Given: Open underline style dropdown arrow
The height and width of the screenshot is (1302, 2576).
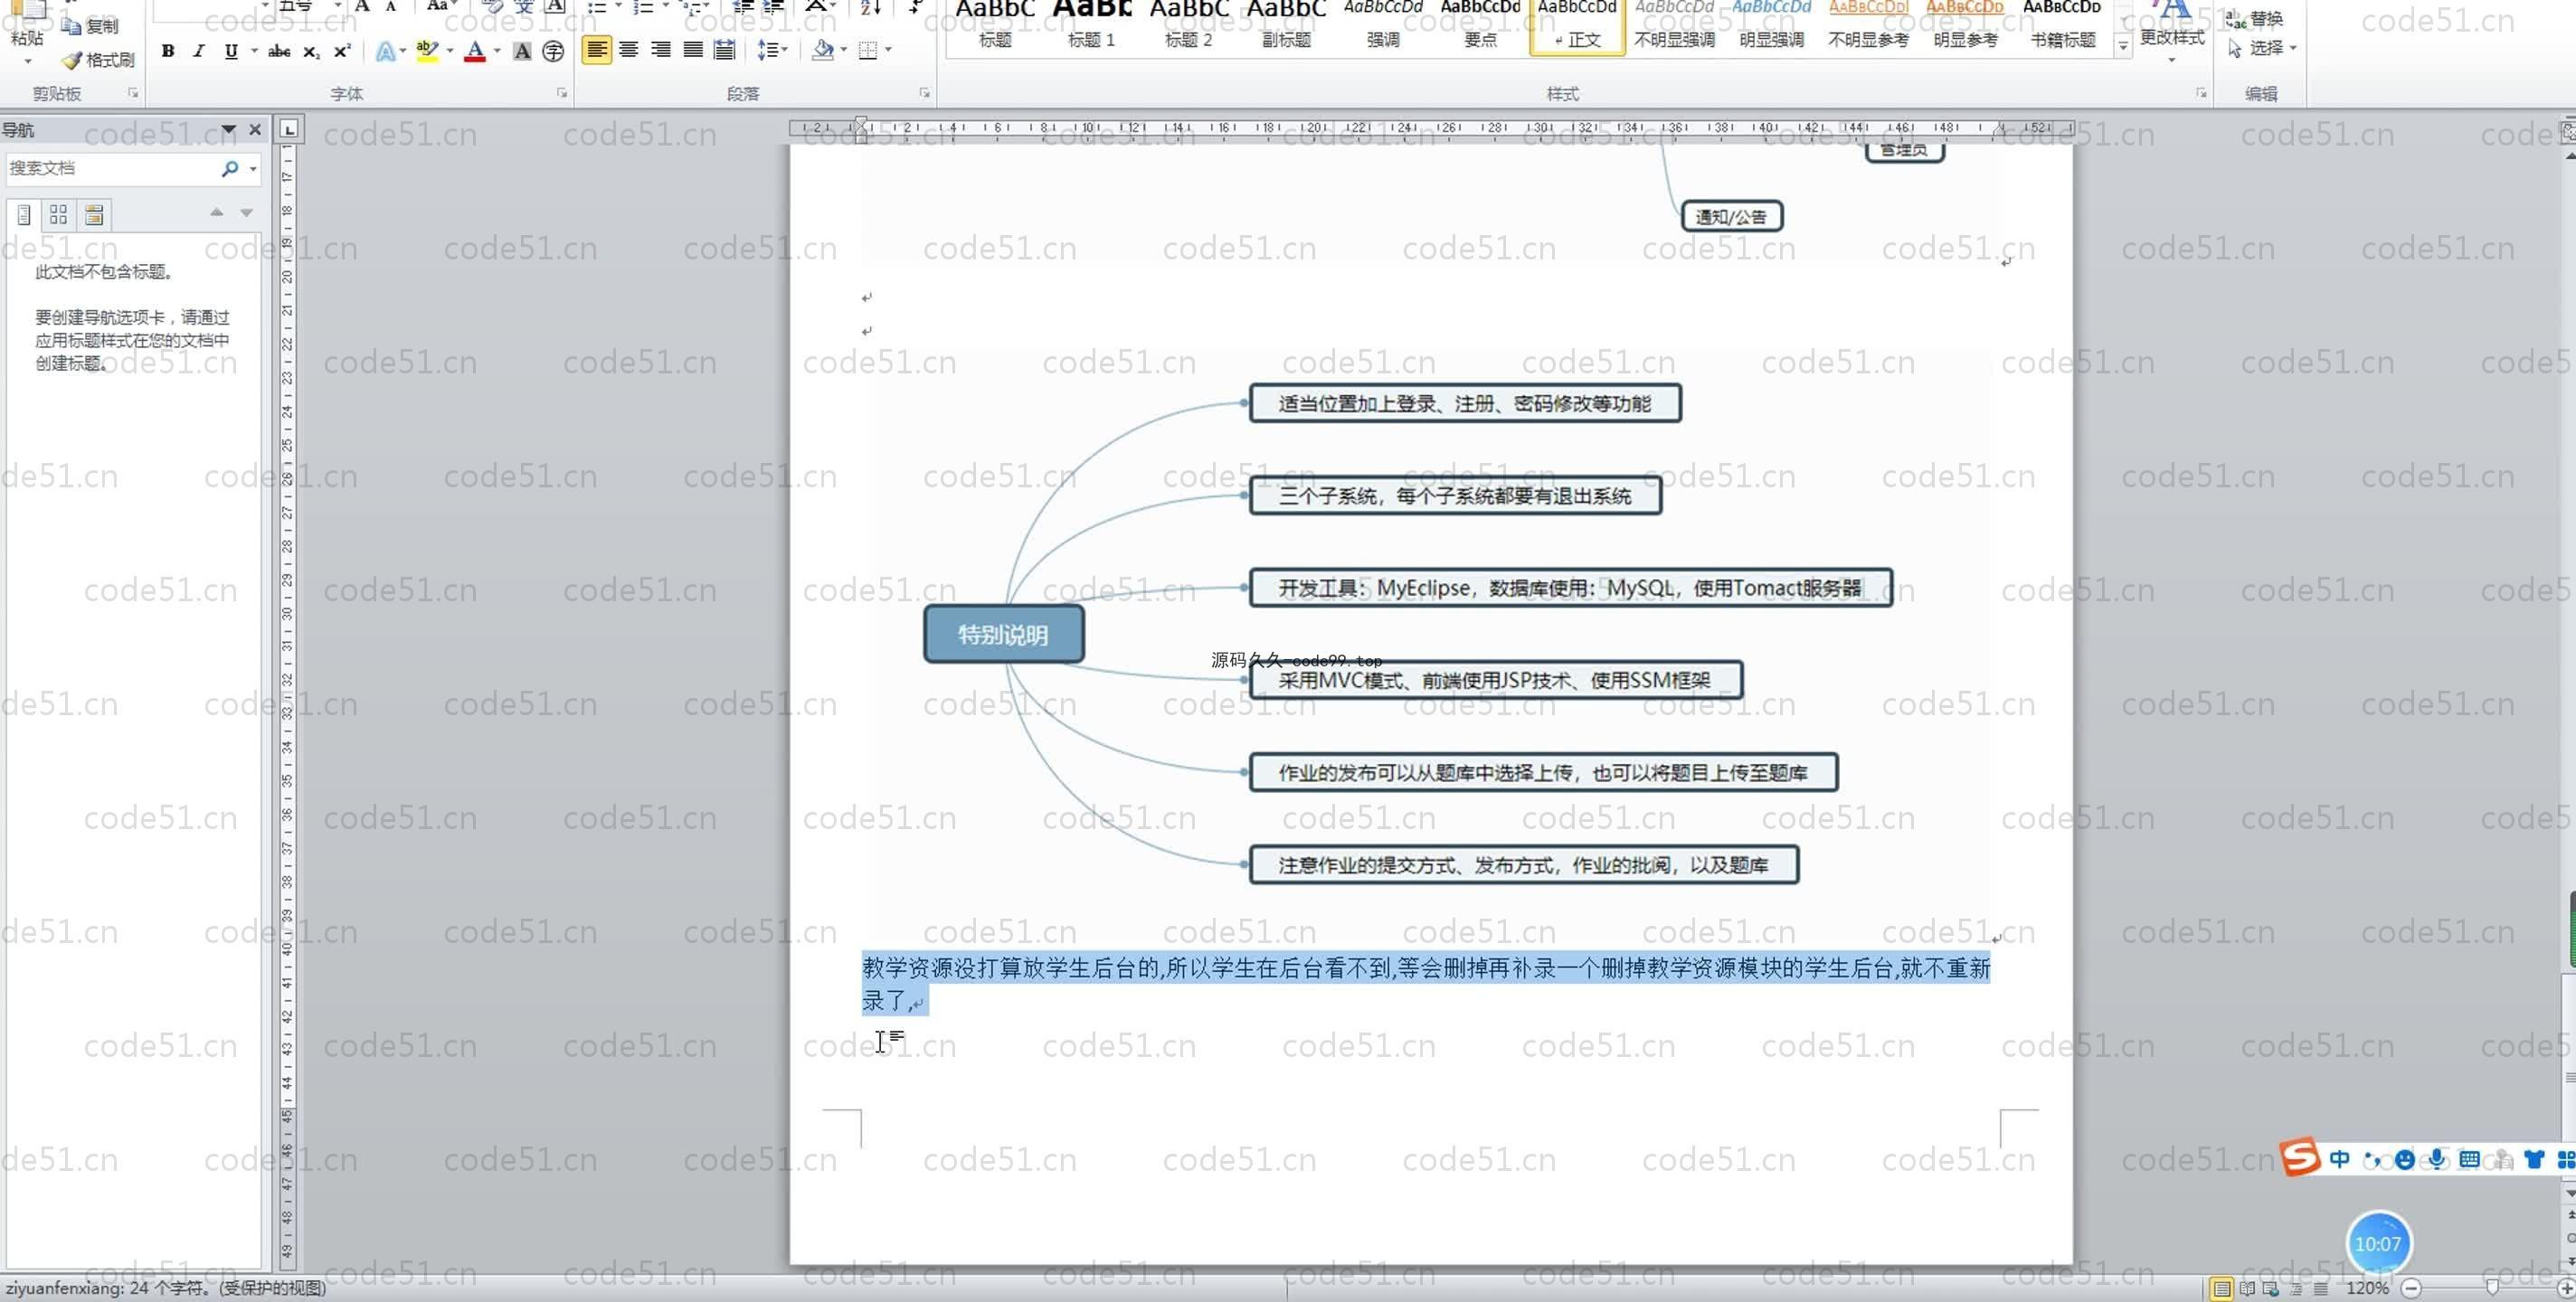Looking at the screenshot, I should 254,50.
